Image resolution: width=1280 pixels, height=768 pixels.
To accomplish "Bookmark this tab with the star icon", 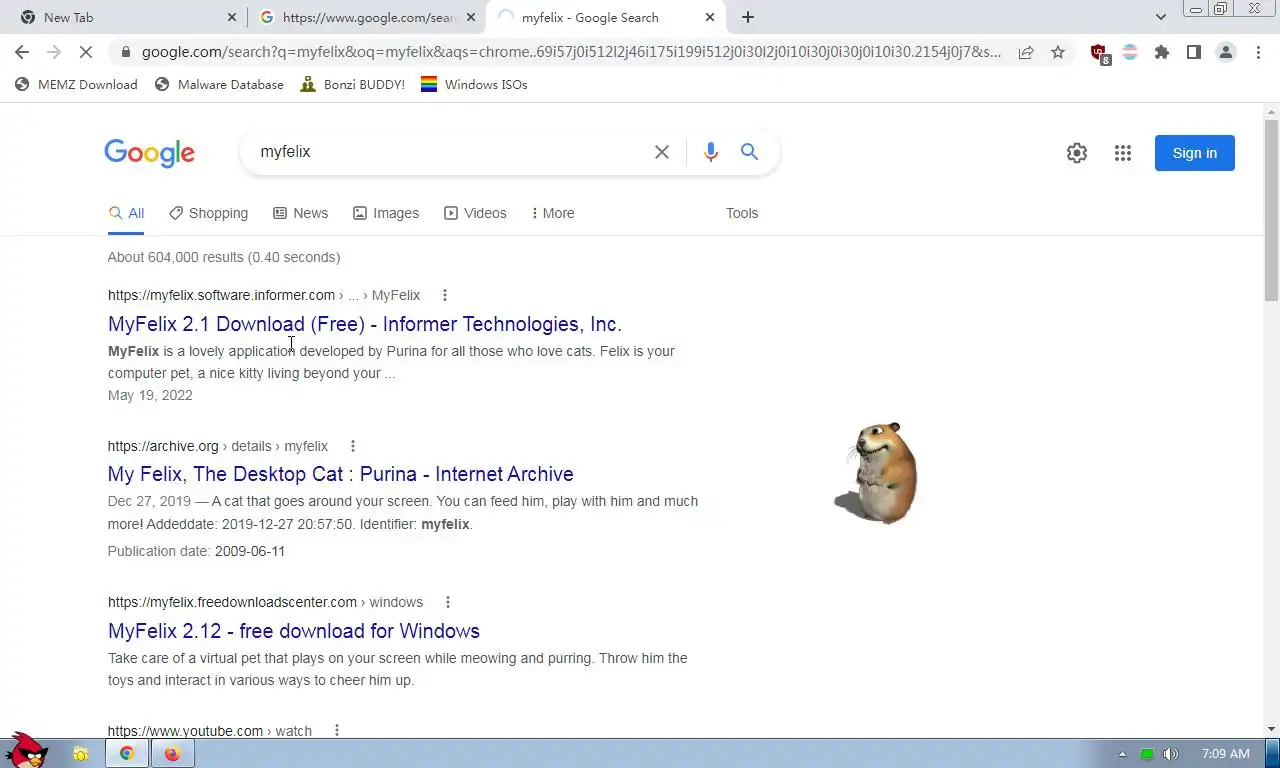I will click(x=1058, y=52).
